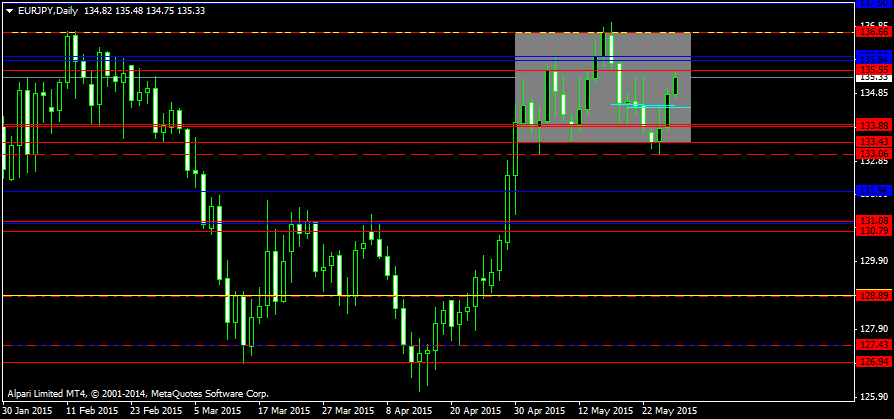
Task: Click the 20 Apr 2015 date label
Action: pos(476,410)
